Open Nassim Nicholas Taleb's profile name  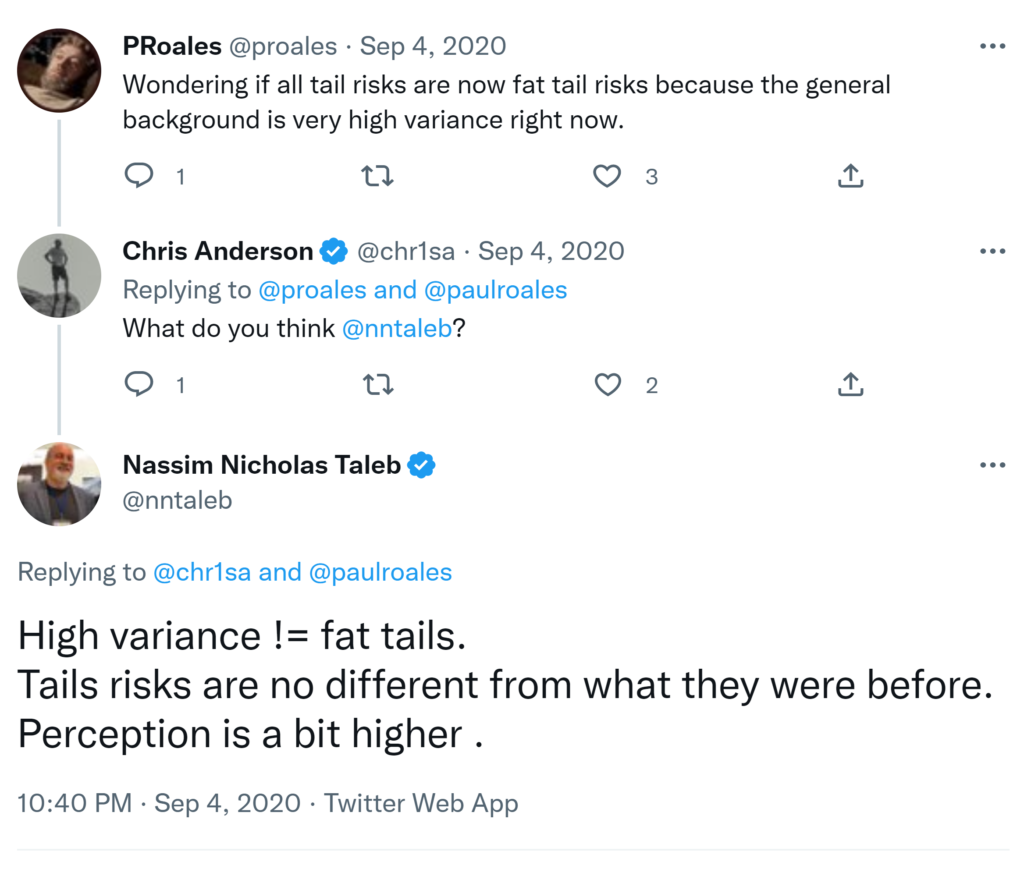(x=262, y=465)
